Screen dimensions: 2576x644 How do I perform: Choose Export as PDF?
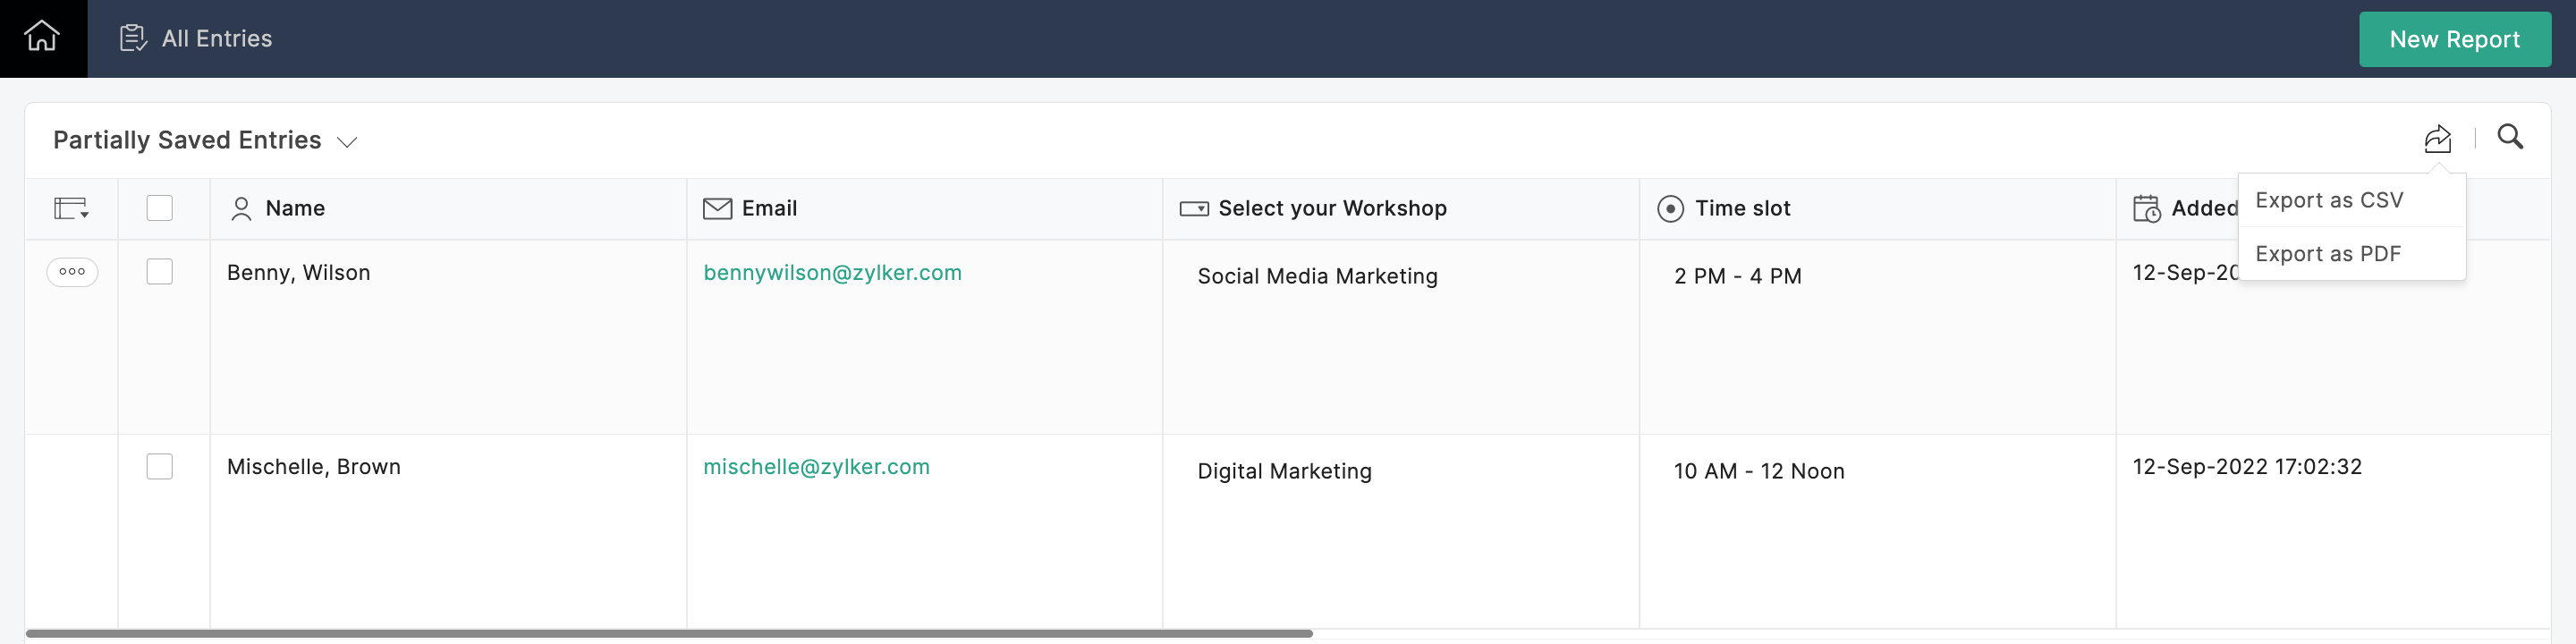2327,254
